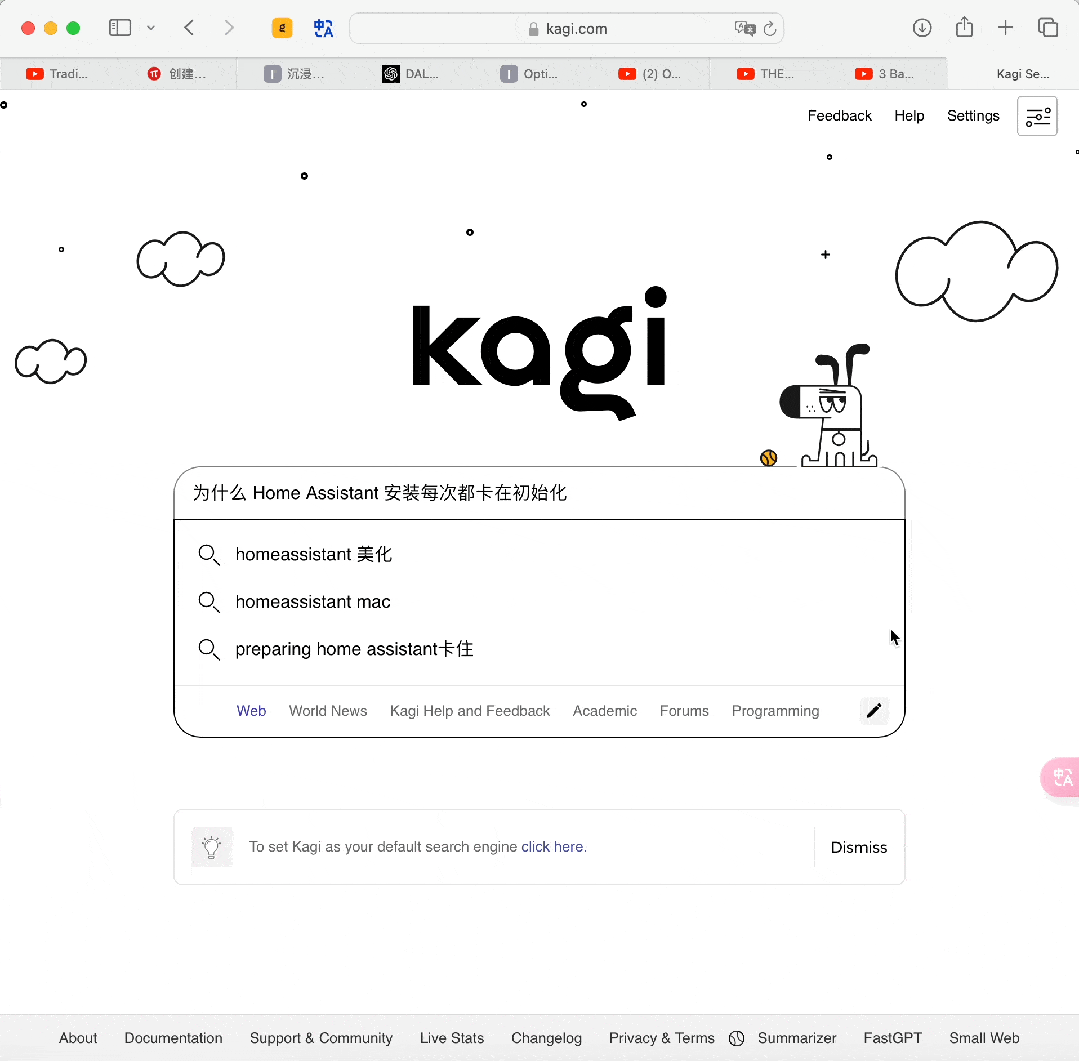Open Safari downloads icon
Viewport: 1079px width, 1061px height.
(922, 28)
